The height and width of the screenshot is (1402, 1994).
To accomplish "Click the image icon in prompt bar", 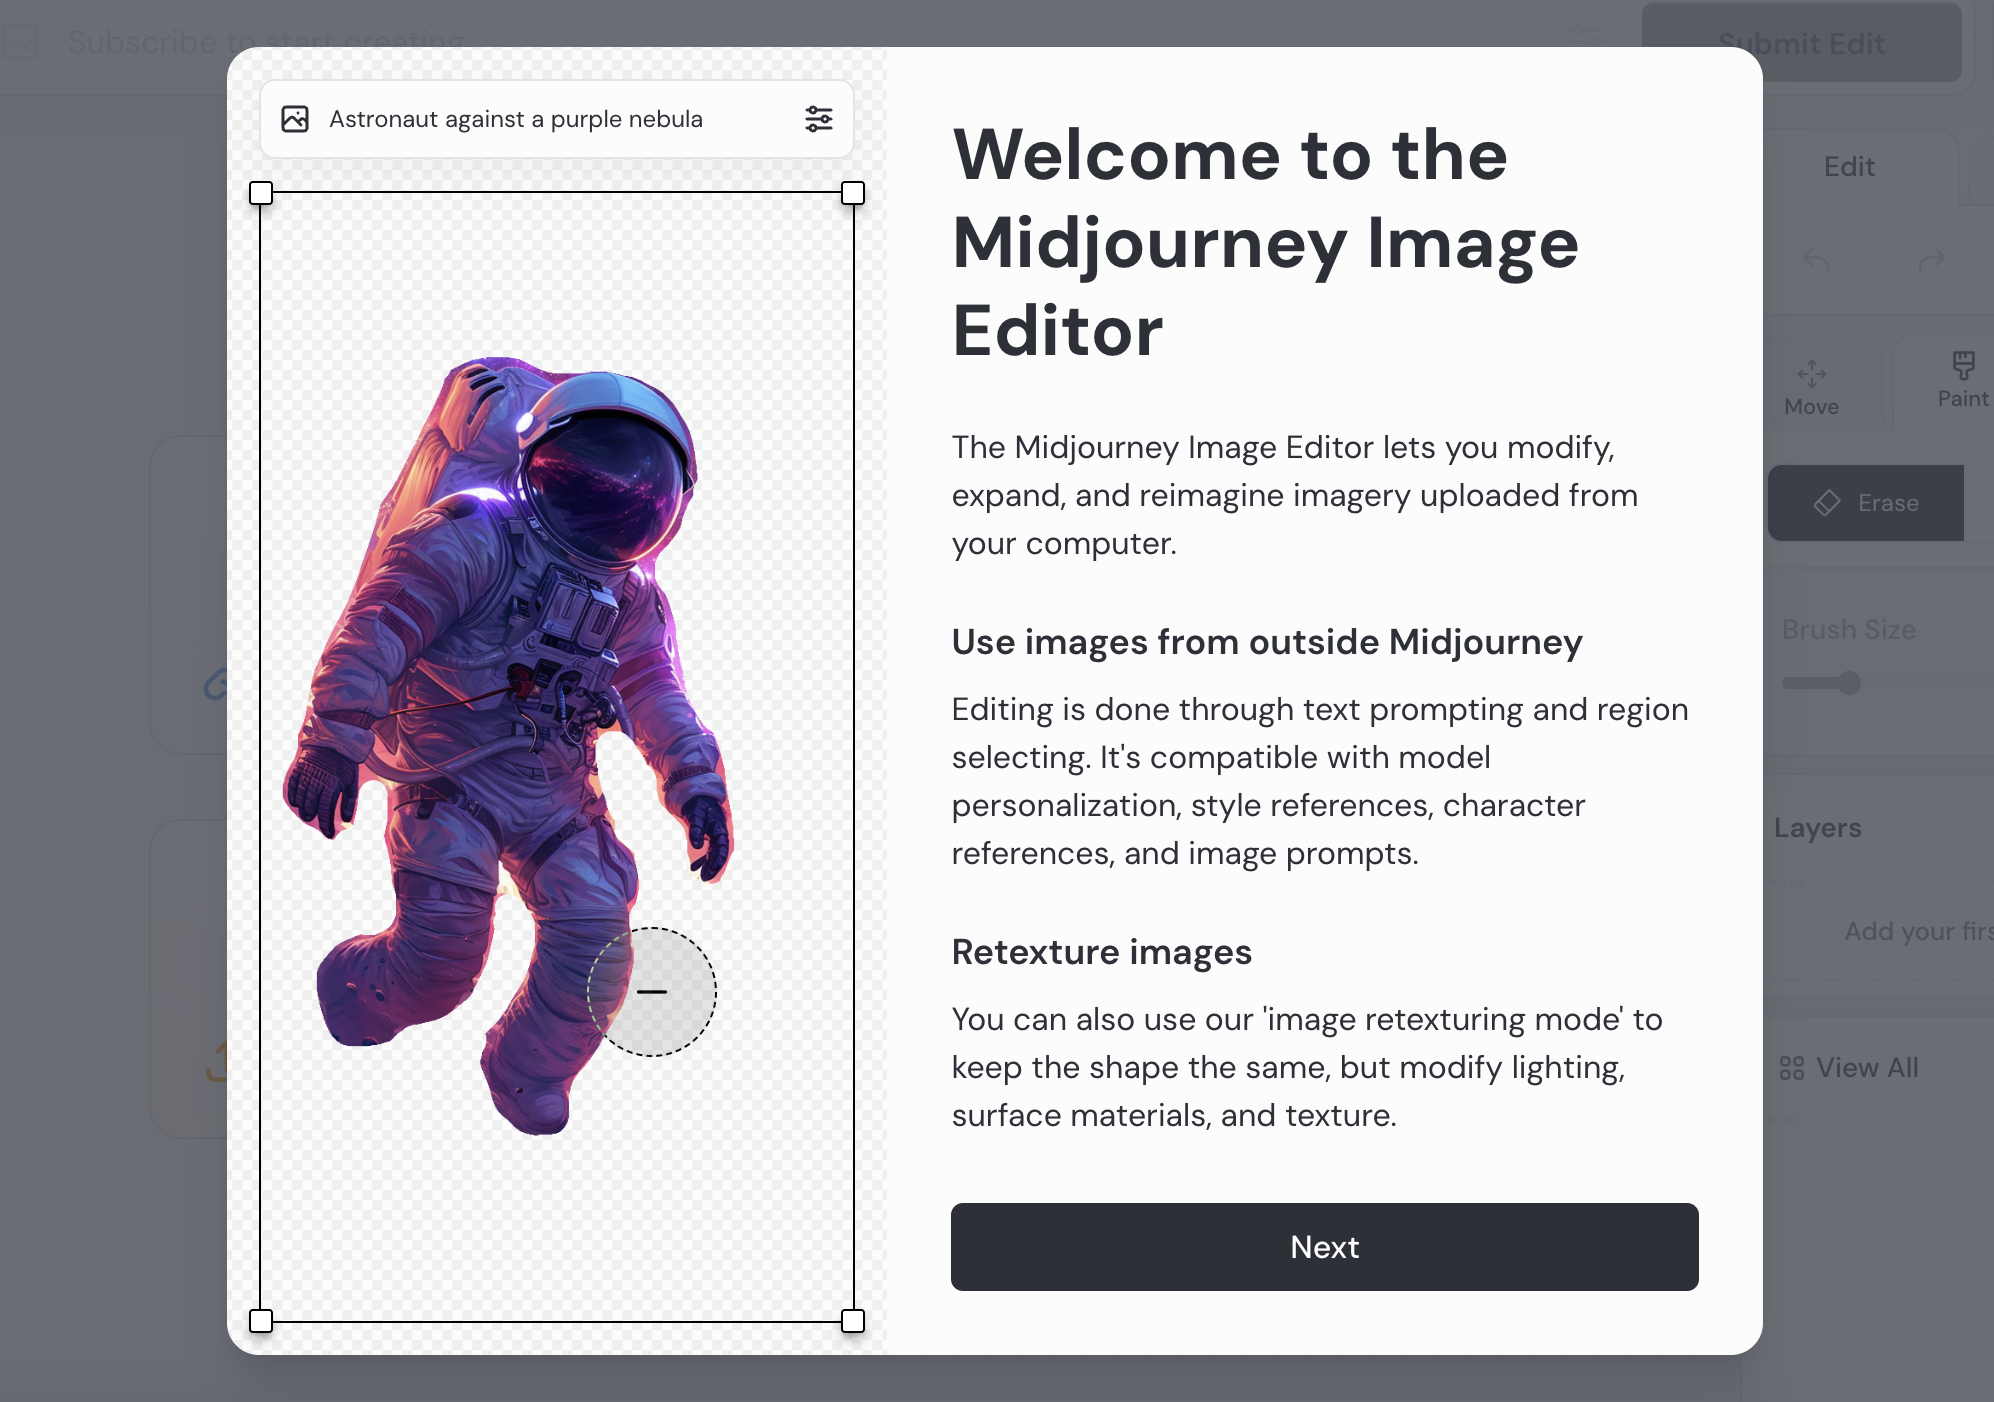I will [x=295, y=119].
